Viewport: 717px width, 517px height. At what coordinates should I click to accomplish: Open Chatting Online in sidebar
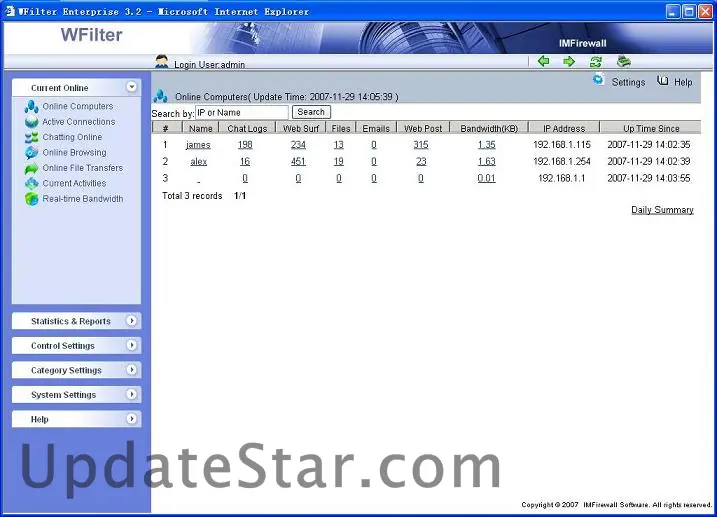(x=72, y=137)
